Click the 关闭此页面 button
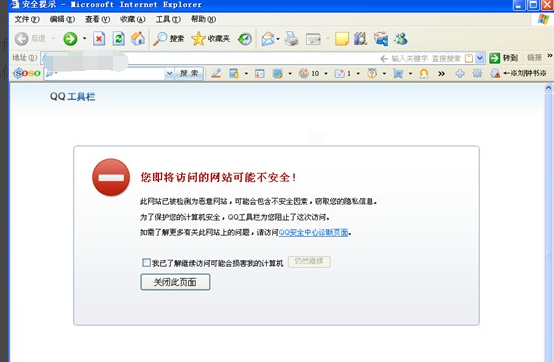 [x=175, y=282]
